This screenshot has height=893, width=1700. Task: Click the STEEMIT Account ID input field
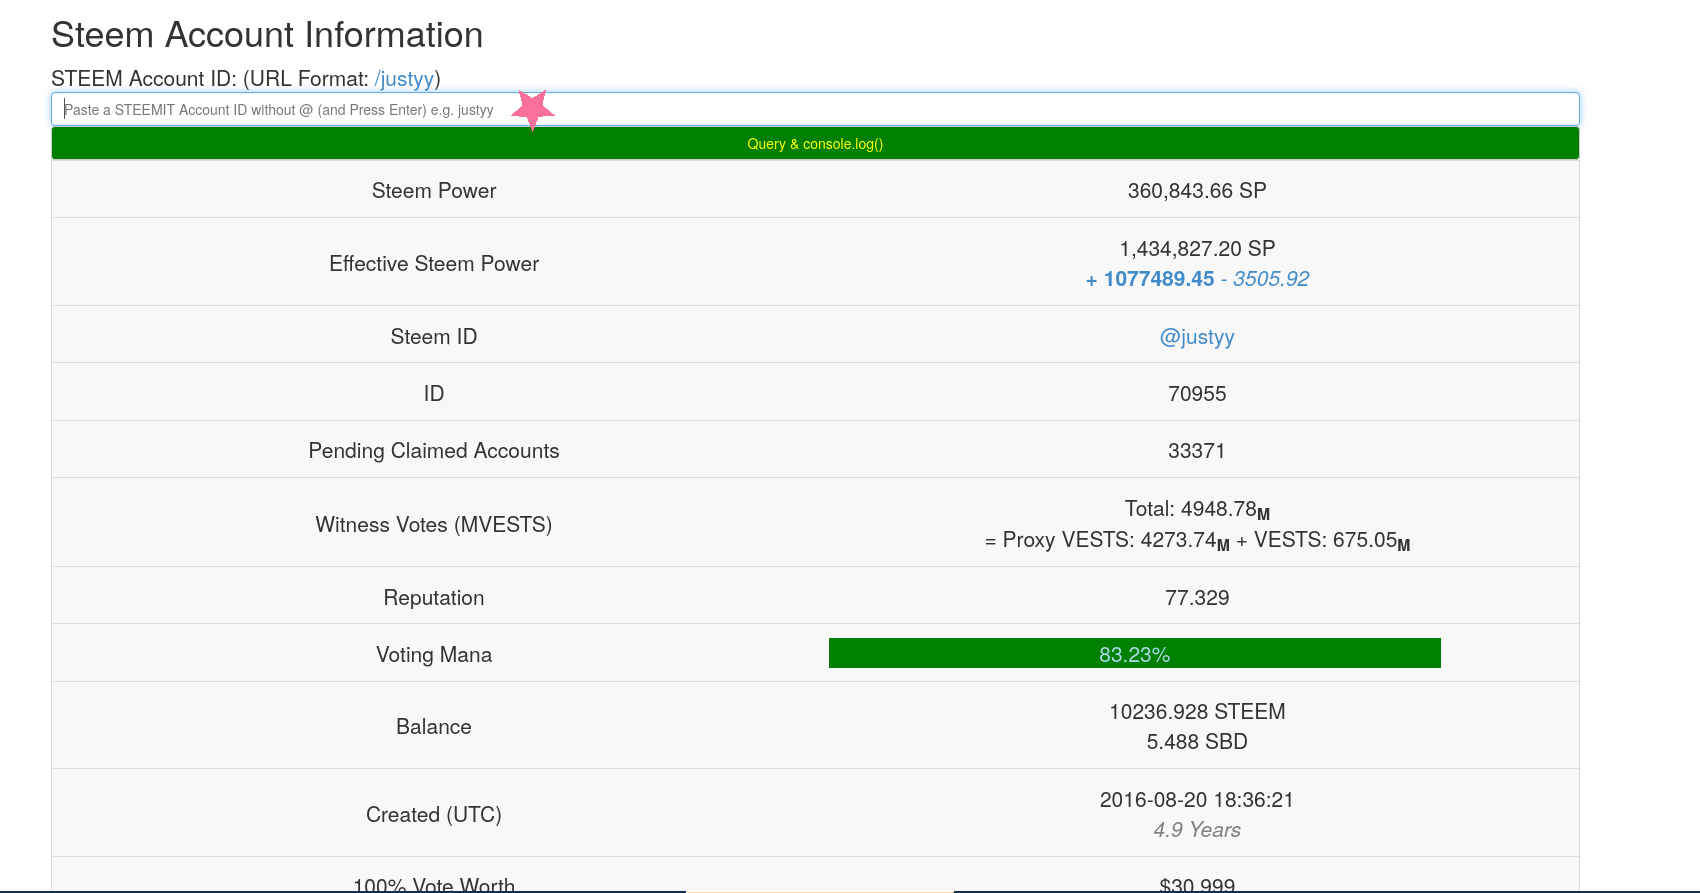(x=815, y=109)
